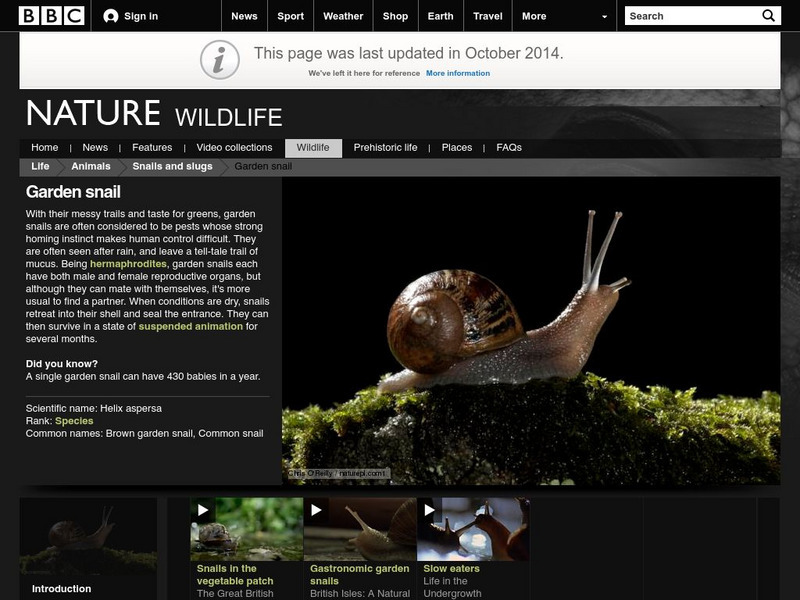The width and height of the screenshot is (800, 600).
Task: Open the FAQs tab
Action: click(x=509, y=146)
